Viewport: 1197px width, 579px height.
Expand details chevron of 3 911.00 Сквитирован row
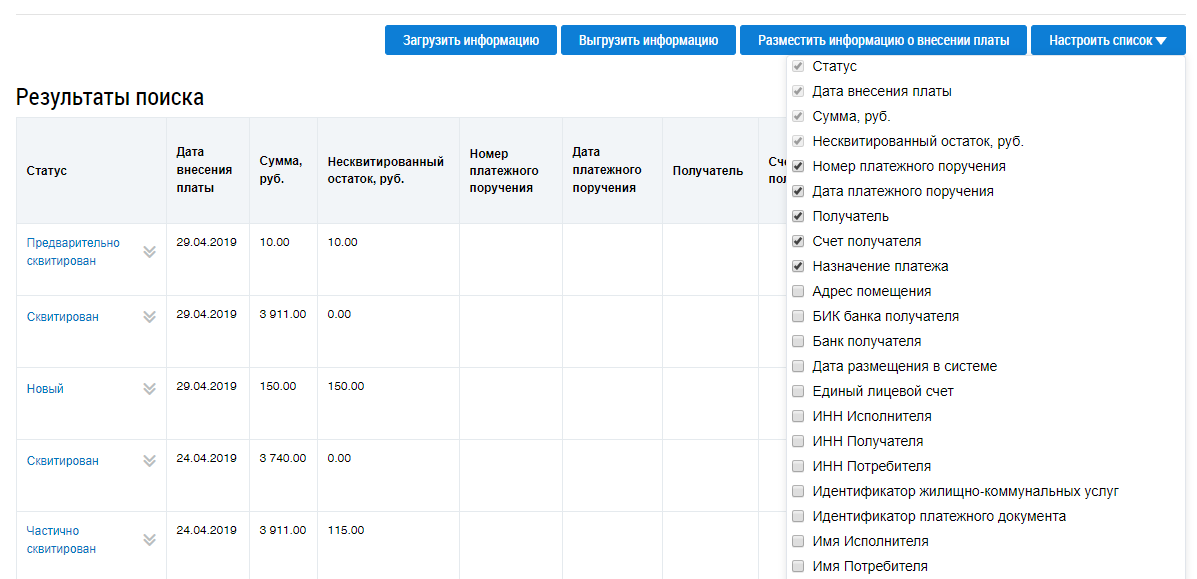pos(150,316)
